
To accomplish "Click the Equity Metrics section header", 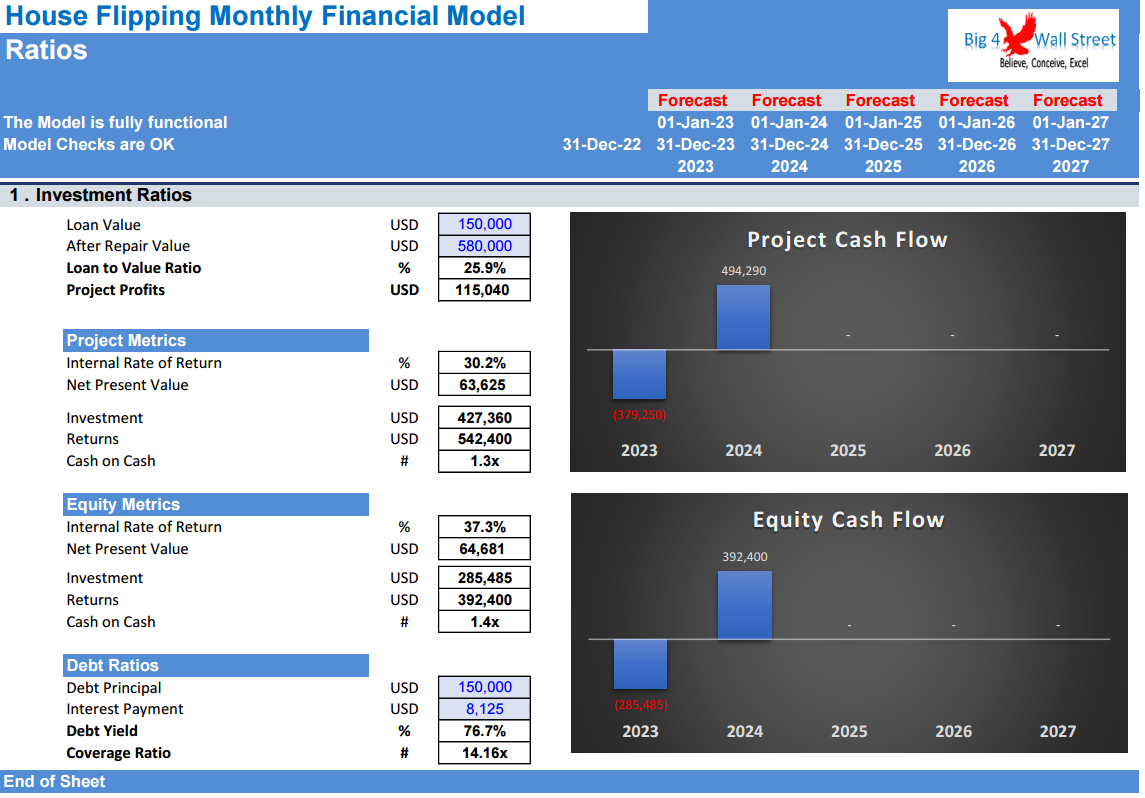I will (x=215, y=504).
